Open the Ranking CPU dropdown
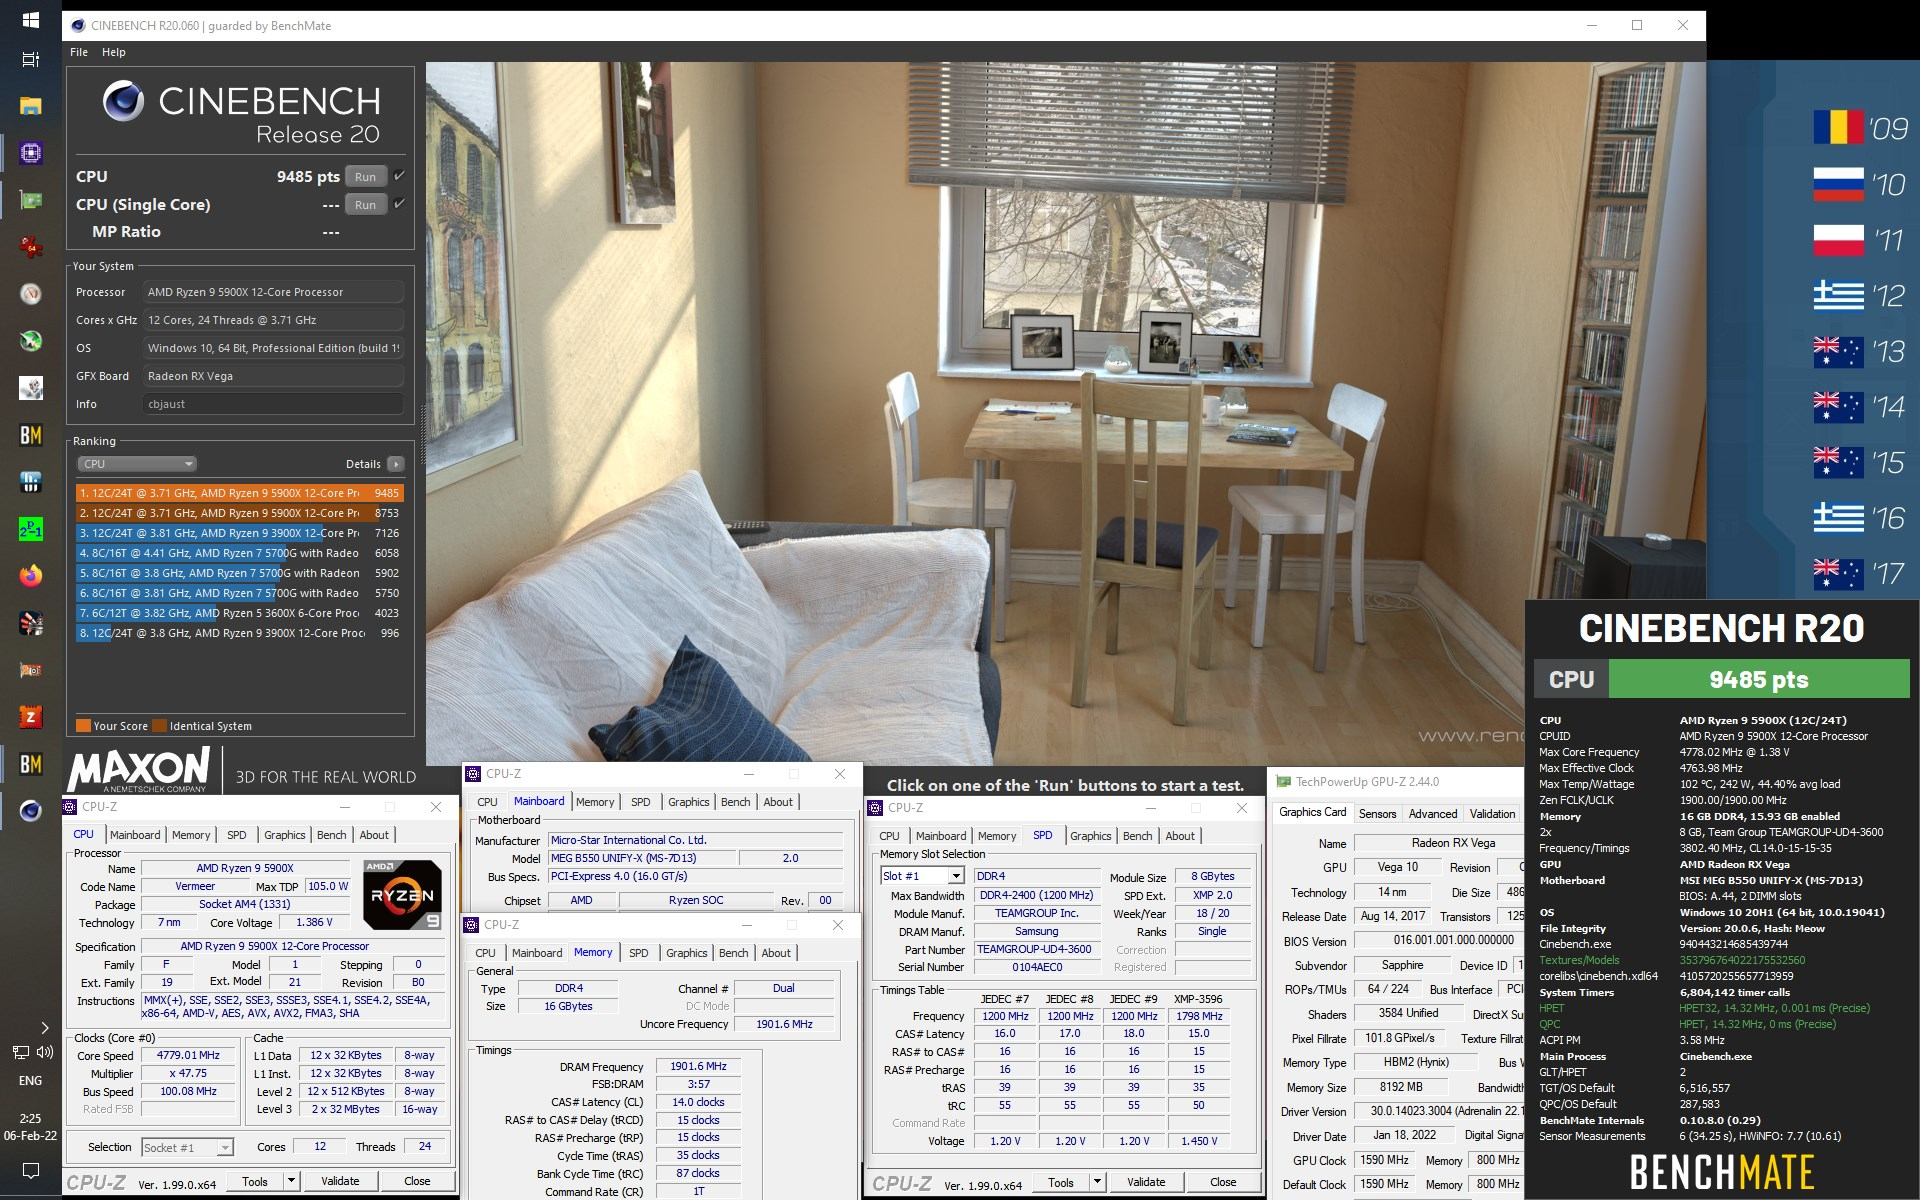 coord(137,464)
